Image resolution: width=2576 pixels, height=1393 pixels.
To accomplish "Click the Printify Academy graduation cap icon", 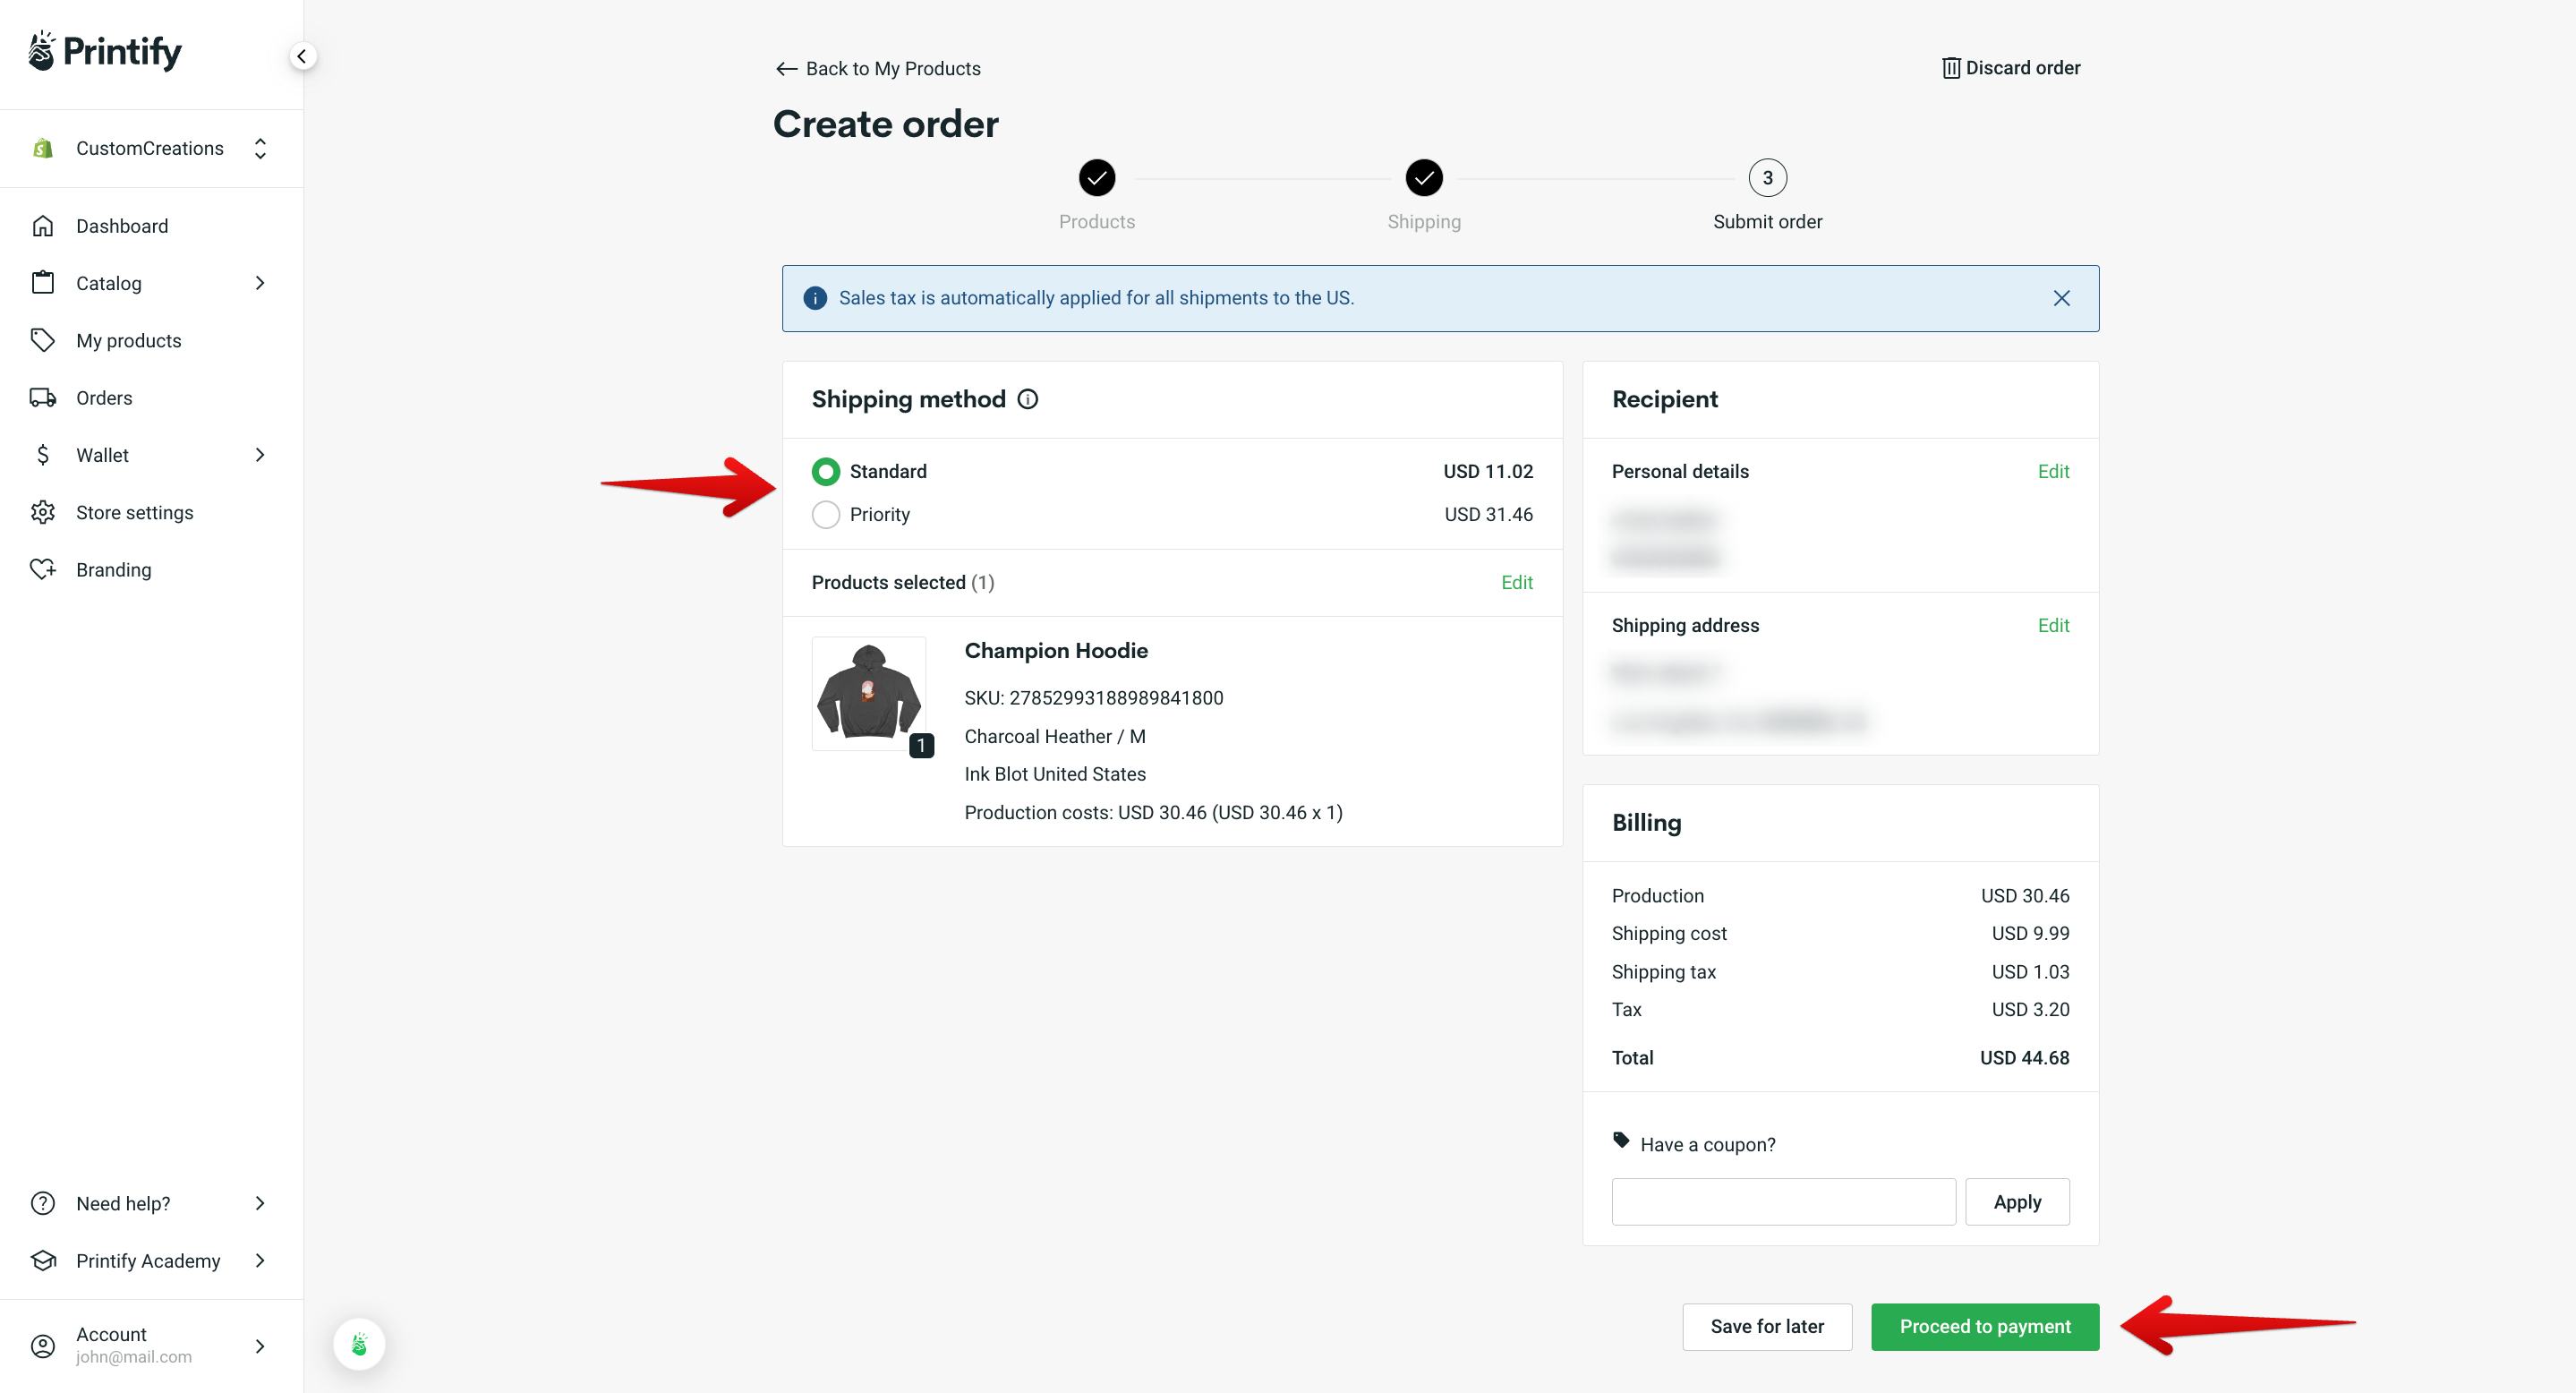I will coord(42,1260).
